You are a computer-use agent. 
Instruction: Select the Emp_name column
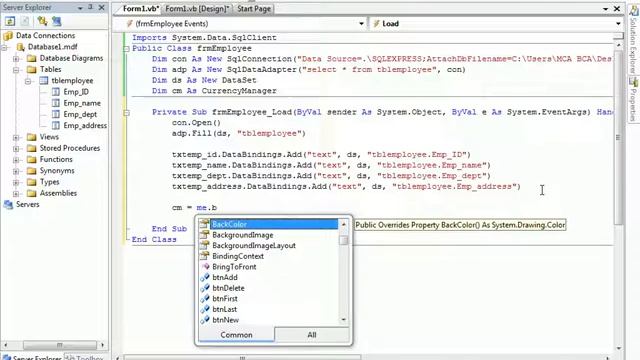coord(82,103)
